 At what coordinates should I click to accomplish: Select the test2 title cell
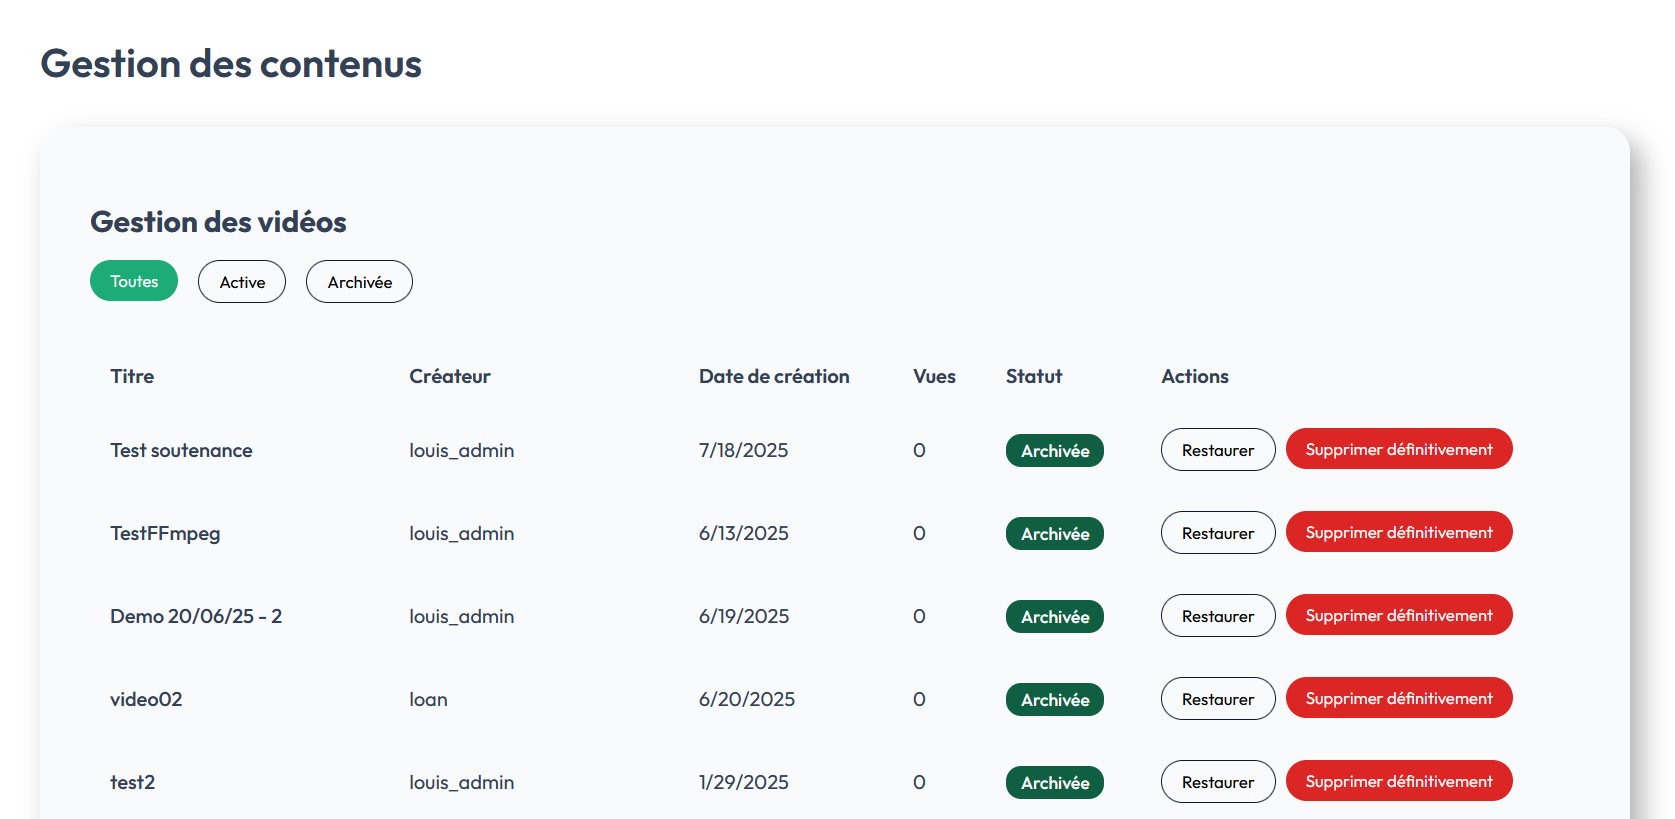pyautogui.click(x=132, y=782)
